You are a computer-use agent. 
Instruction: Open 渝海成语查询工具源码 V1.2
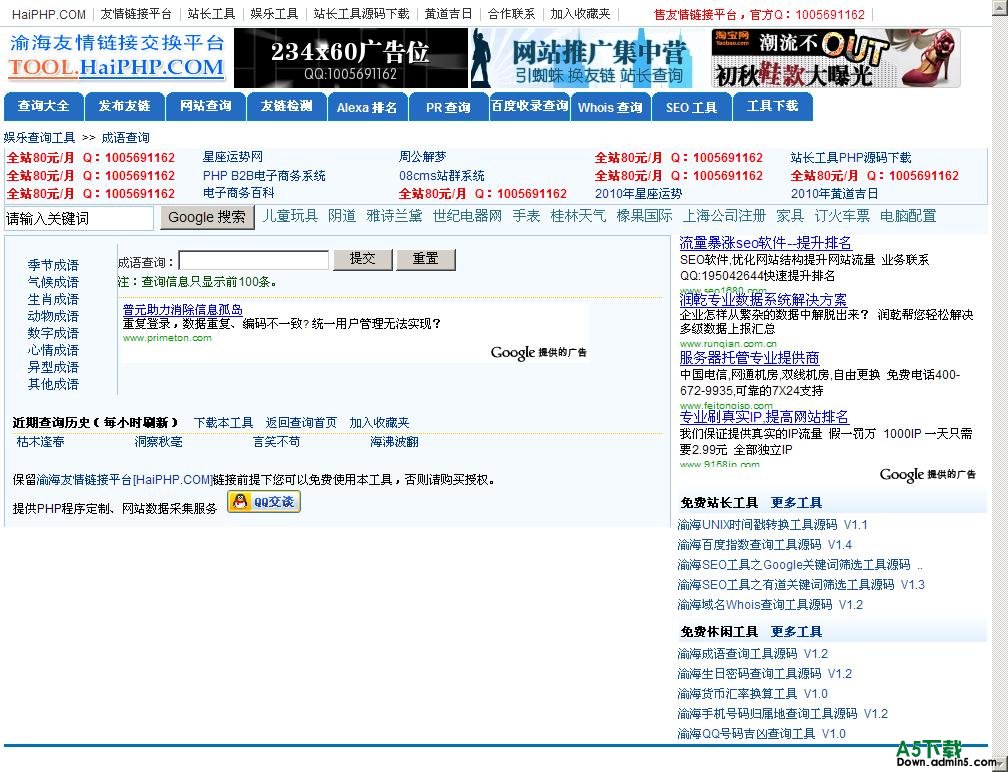[753, 654]
